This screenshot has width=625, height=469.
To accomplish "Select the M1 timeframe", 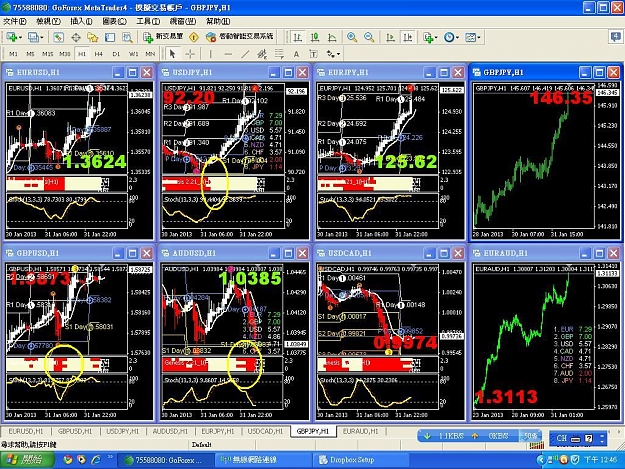I will click(x=13, y=54).
